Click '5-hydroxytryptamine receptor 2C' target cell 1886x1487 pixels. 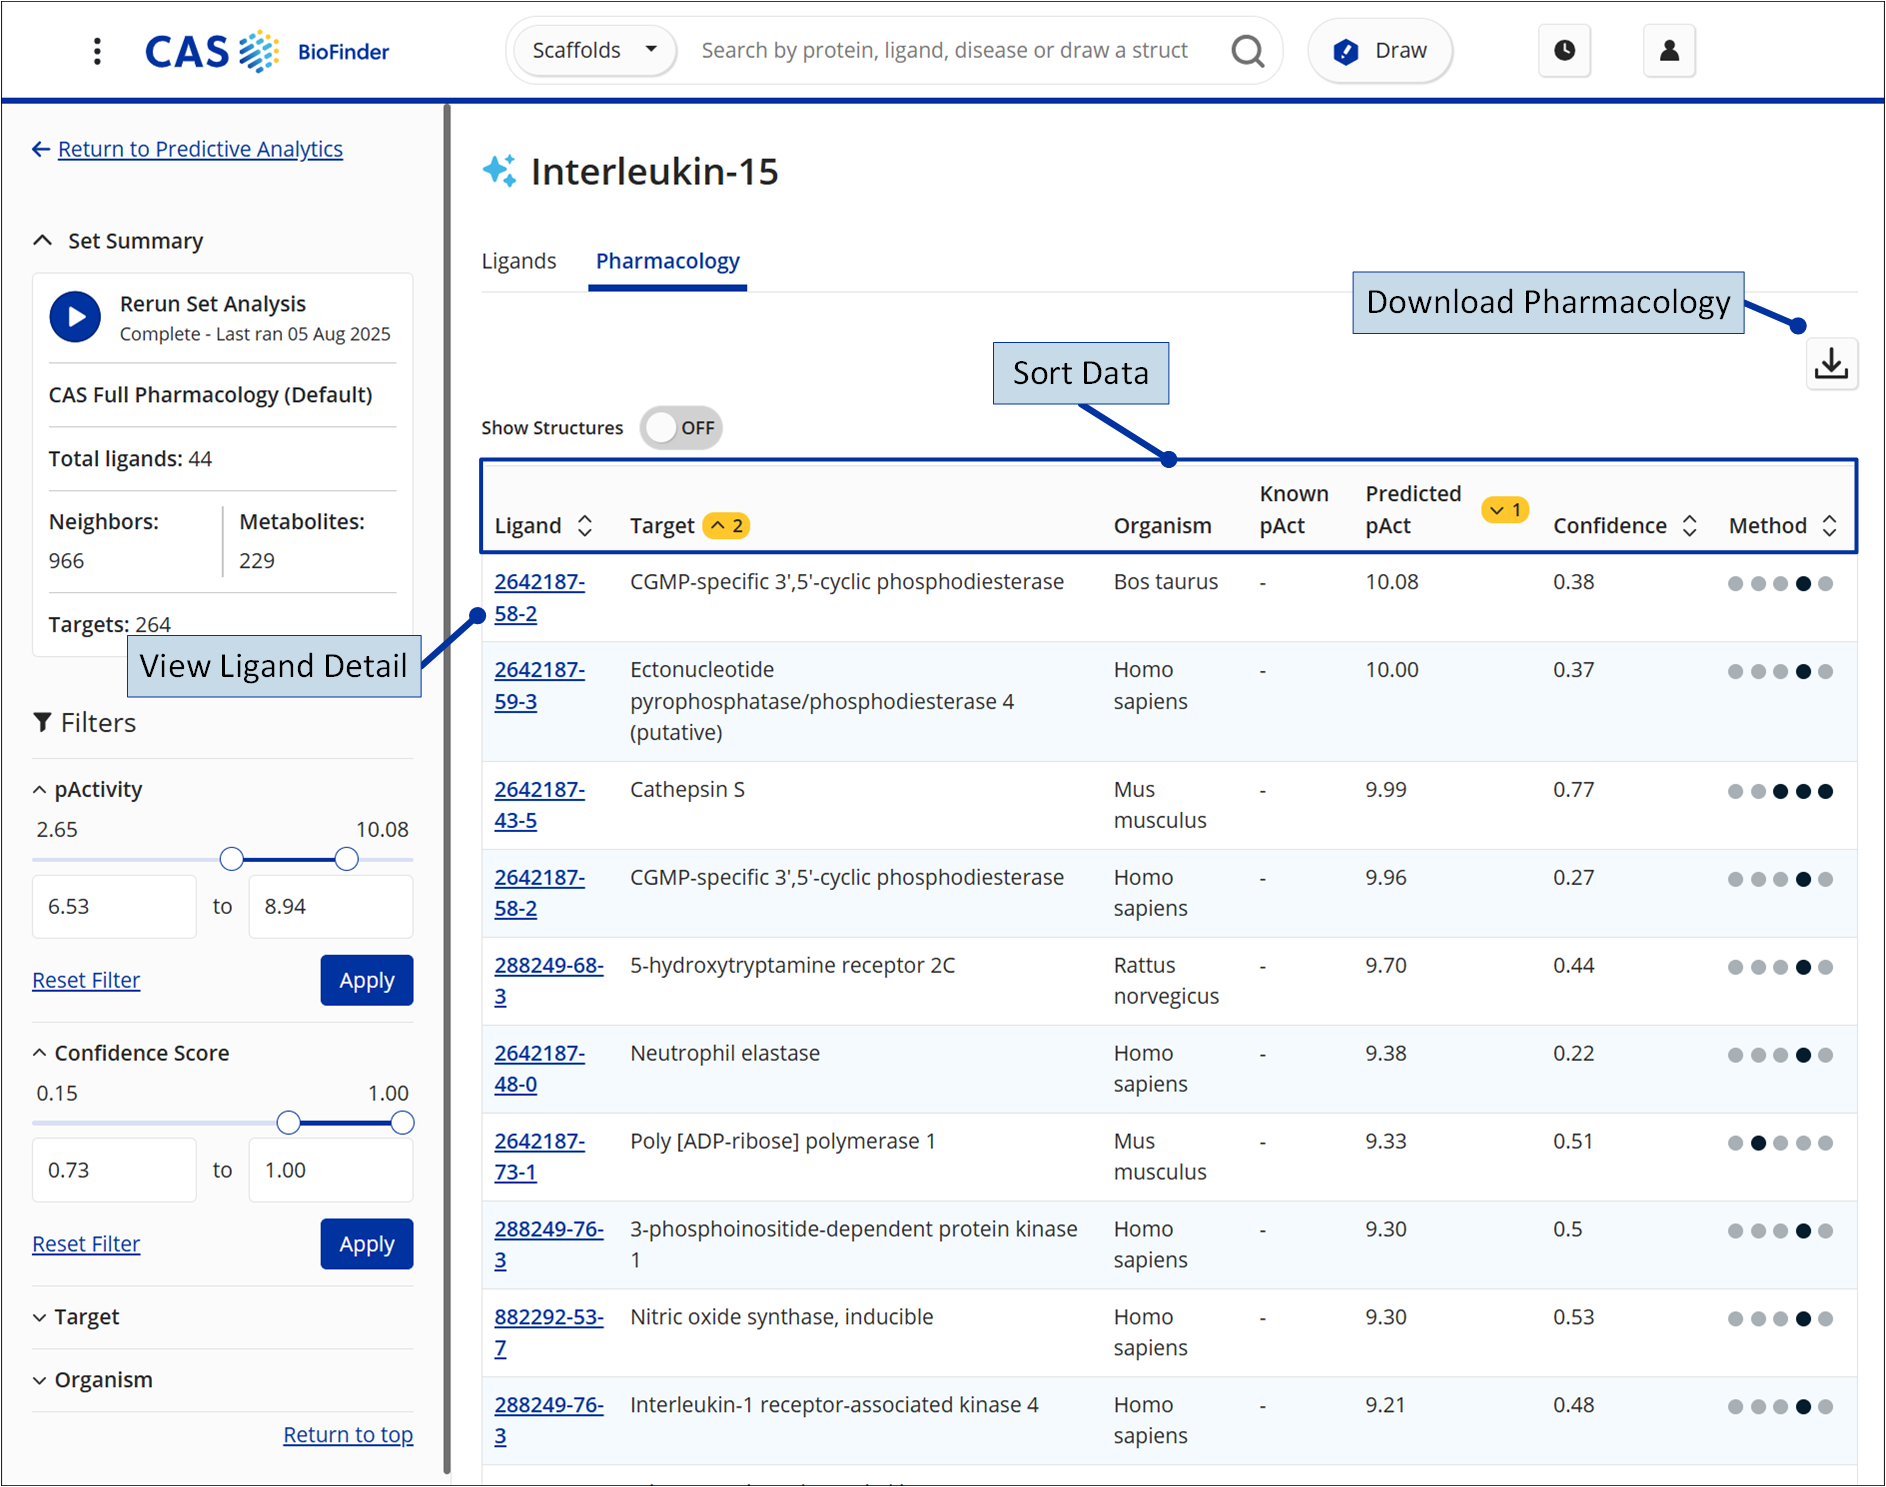pos(792,966)
